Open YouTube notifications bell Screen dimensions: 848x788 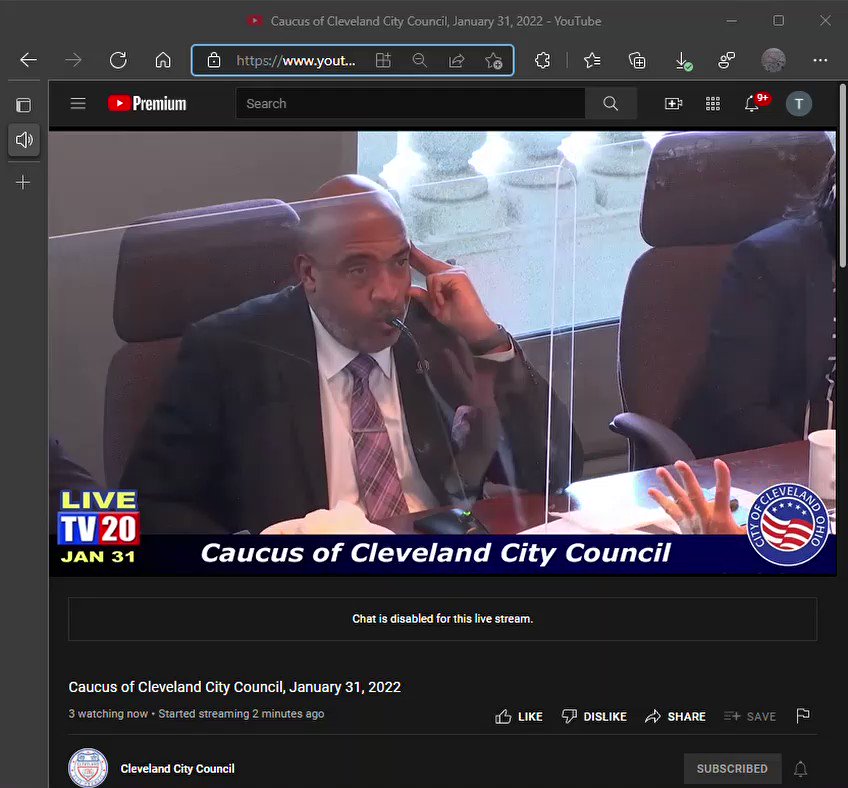(x=752, y=103)
